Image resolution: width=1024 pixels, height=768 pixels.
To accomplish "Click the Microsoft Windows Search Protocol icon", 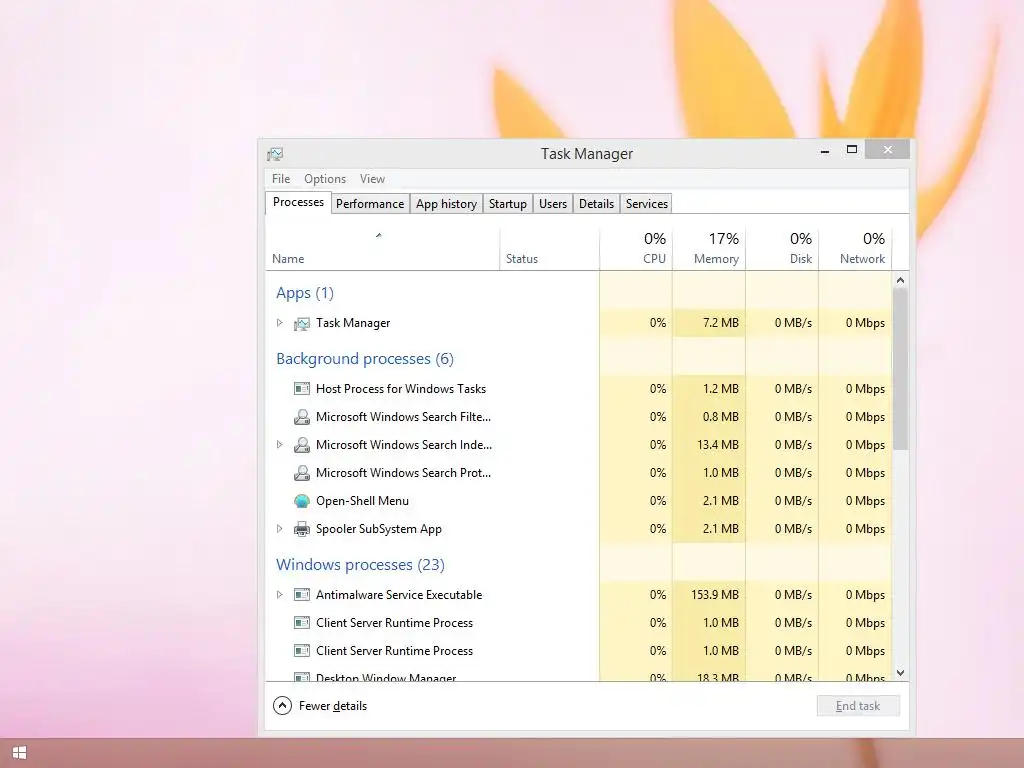I will [x=302, y=473].
